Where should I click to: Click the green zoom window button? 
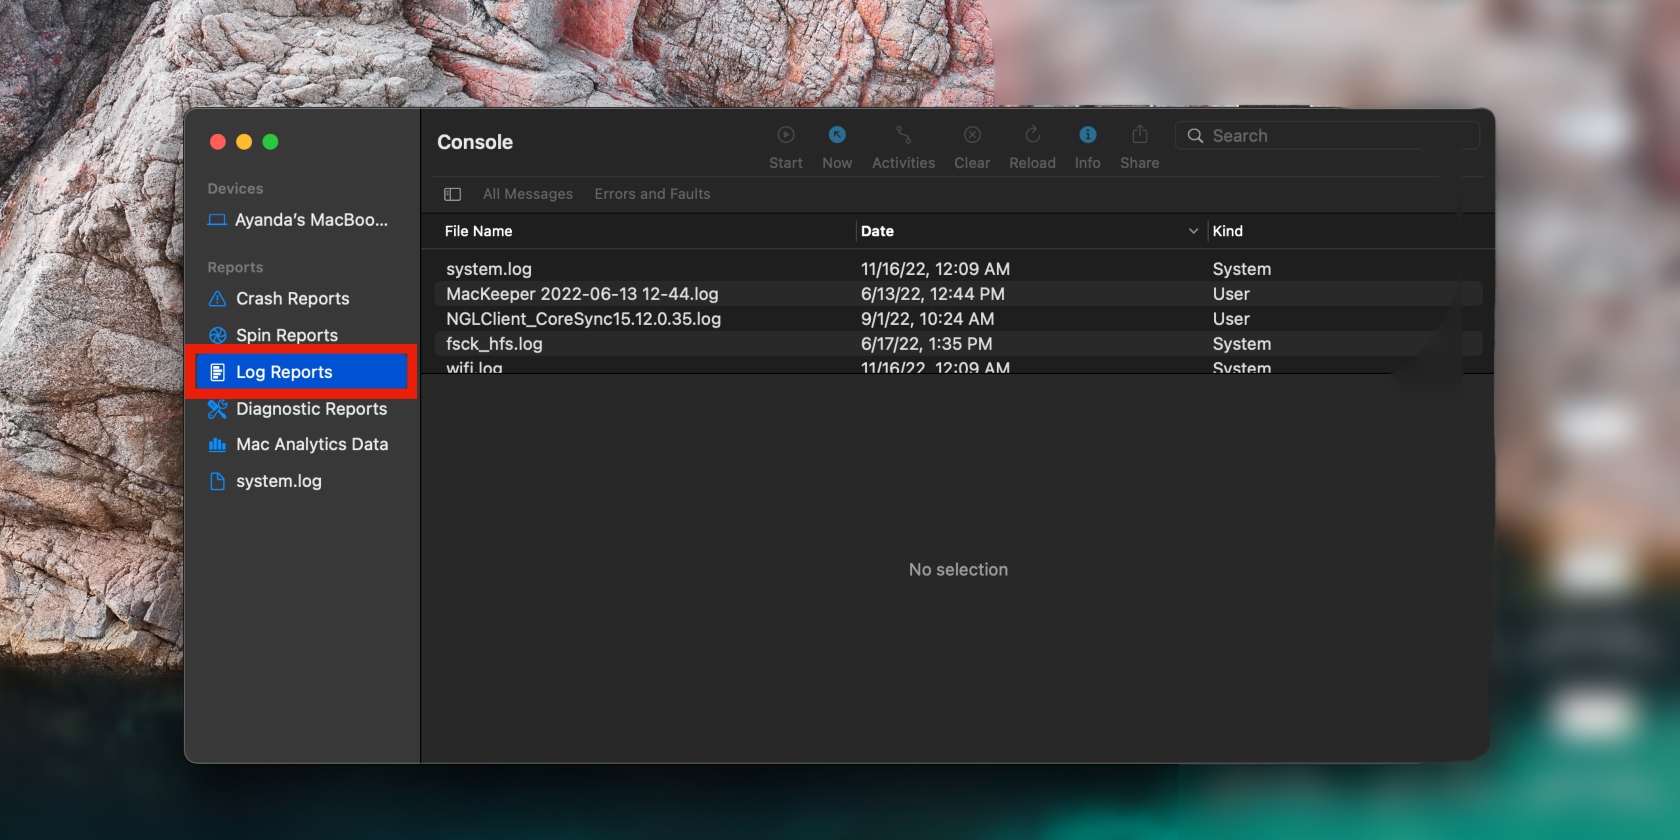[x=270, y=142]
